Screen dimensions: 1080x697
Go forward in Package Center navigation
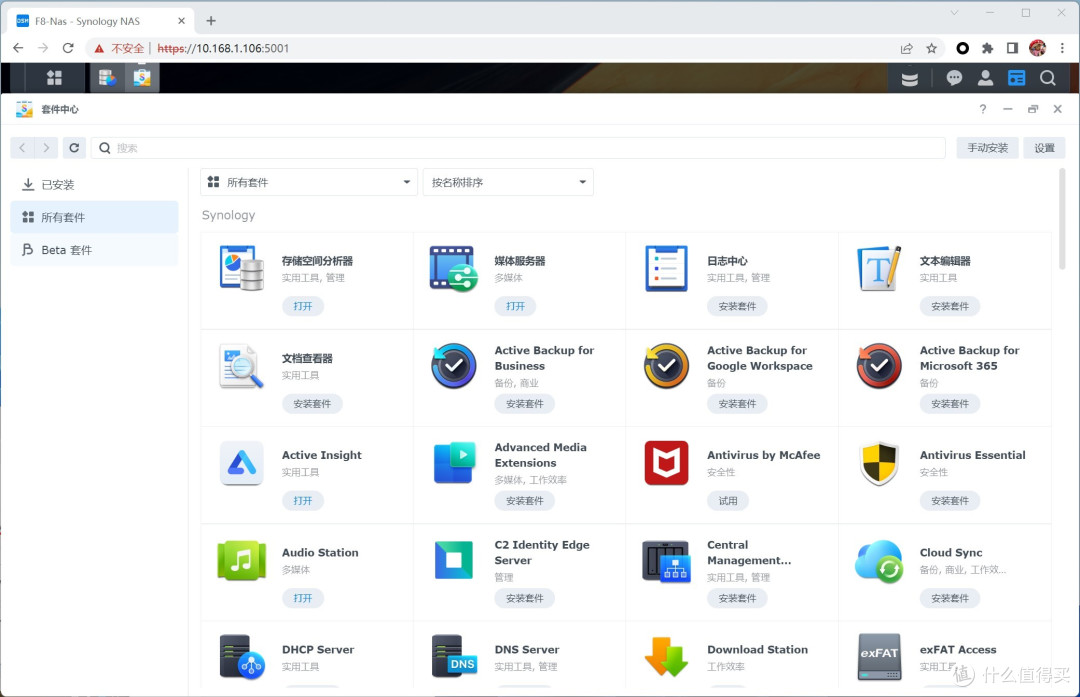coord(45,147)
